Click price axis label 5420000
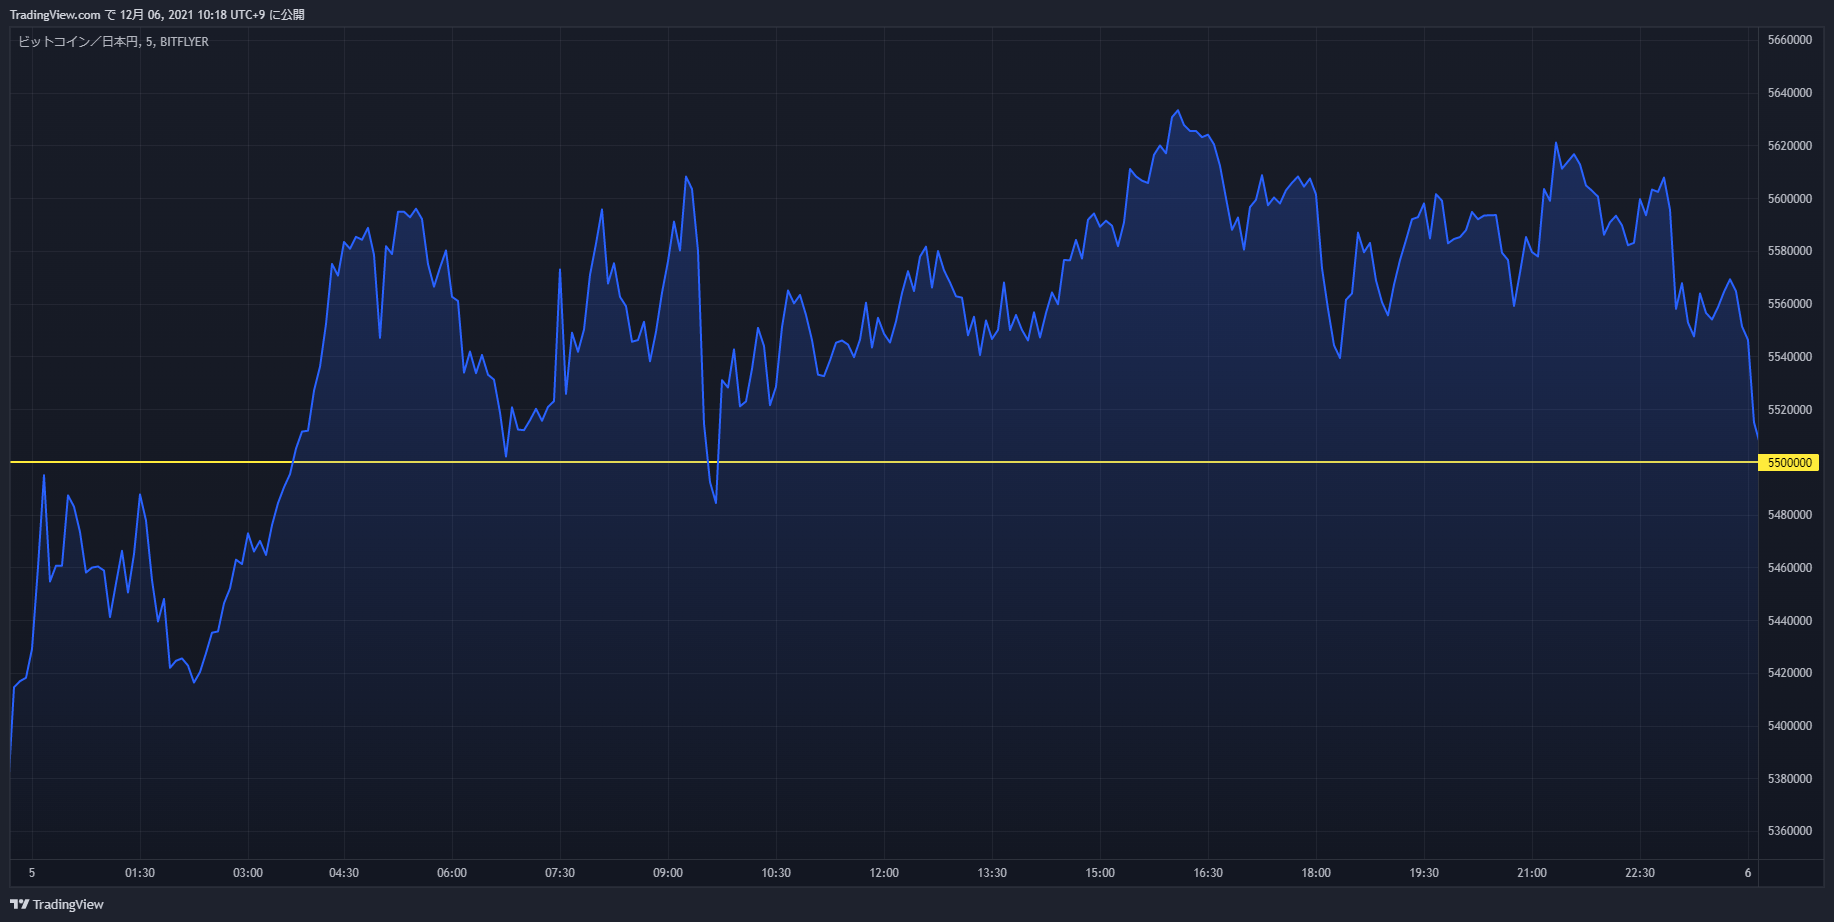Image resolution: width=1834 pixels, height=922 pixels. [1789, 673]
